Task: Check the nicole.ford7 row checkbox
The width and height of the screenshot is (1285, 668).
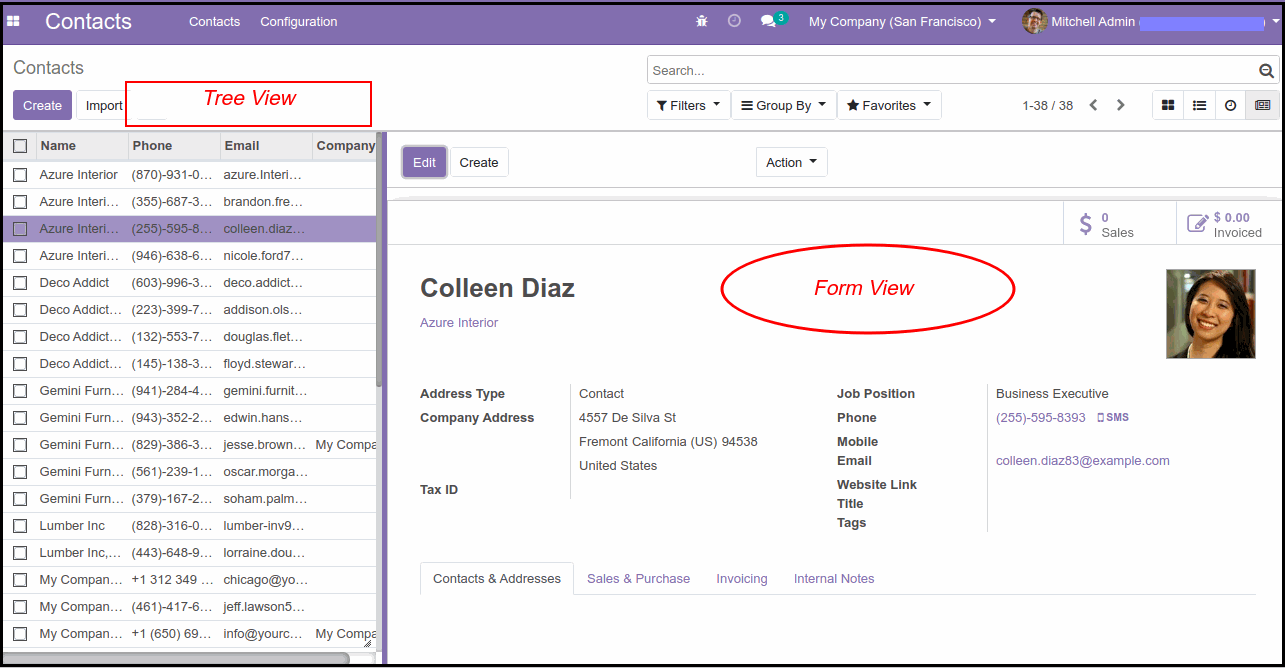Action: (x=20, y=256)
